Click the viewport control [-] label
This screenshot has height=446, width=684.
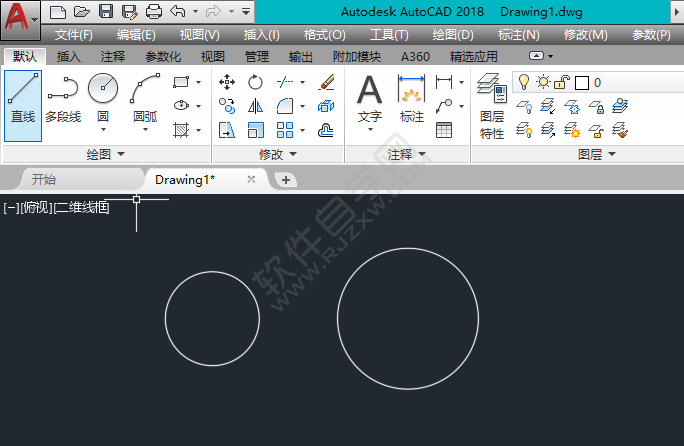11,208
